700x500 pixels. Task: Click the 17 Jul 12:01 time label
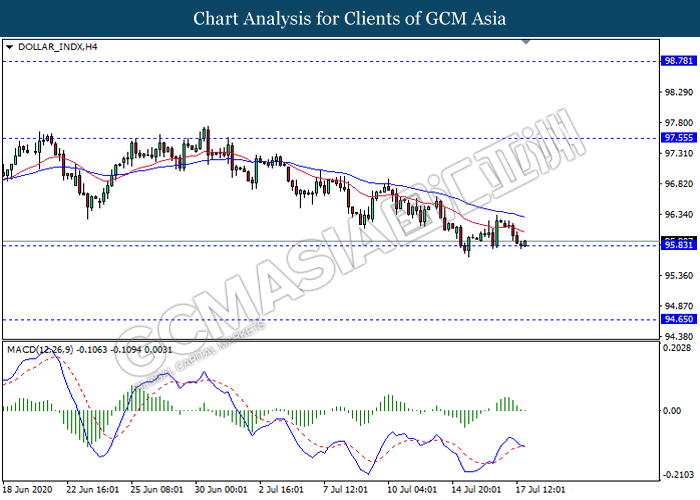click(x=542, y=491)
